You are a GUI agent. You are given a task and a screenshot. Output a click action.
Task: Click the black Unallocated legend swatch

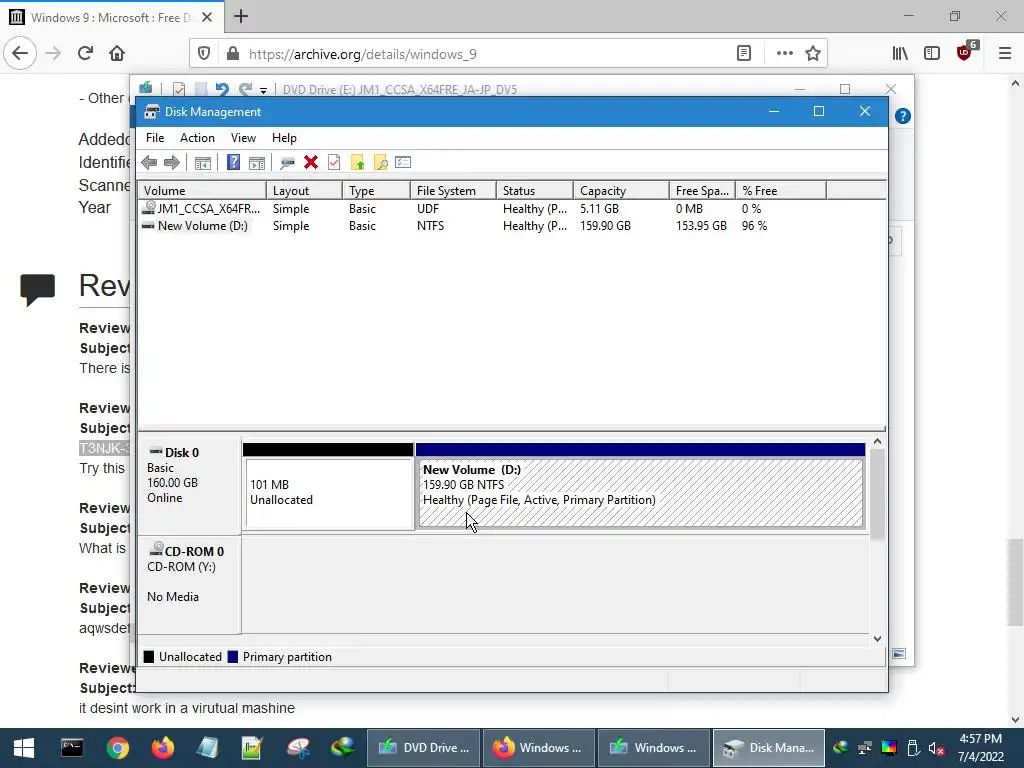coord(149,657)
